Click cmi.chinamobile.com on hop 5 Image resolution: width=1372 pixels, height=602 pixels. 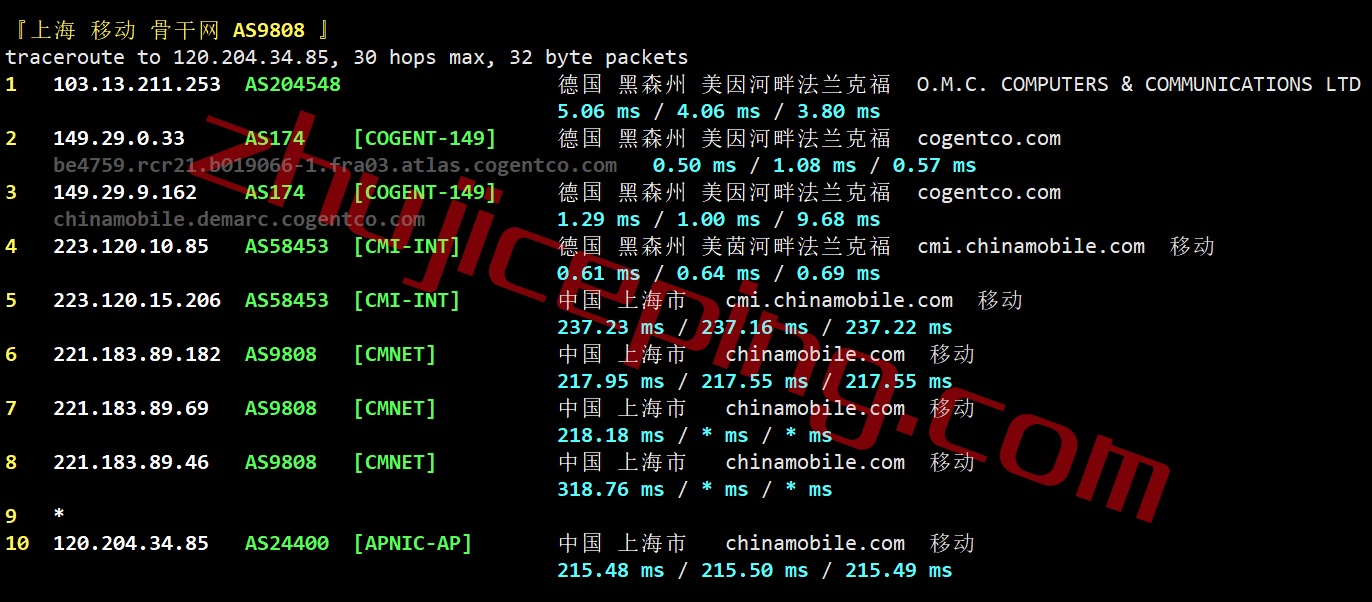coord(839,300)
